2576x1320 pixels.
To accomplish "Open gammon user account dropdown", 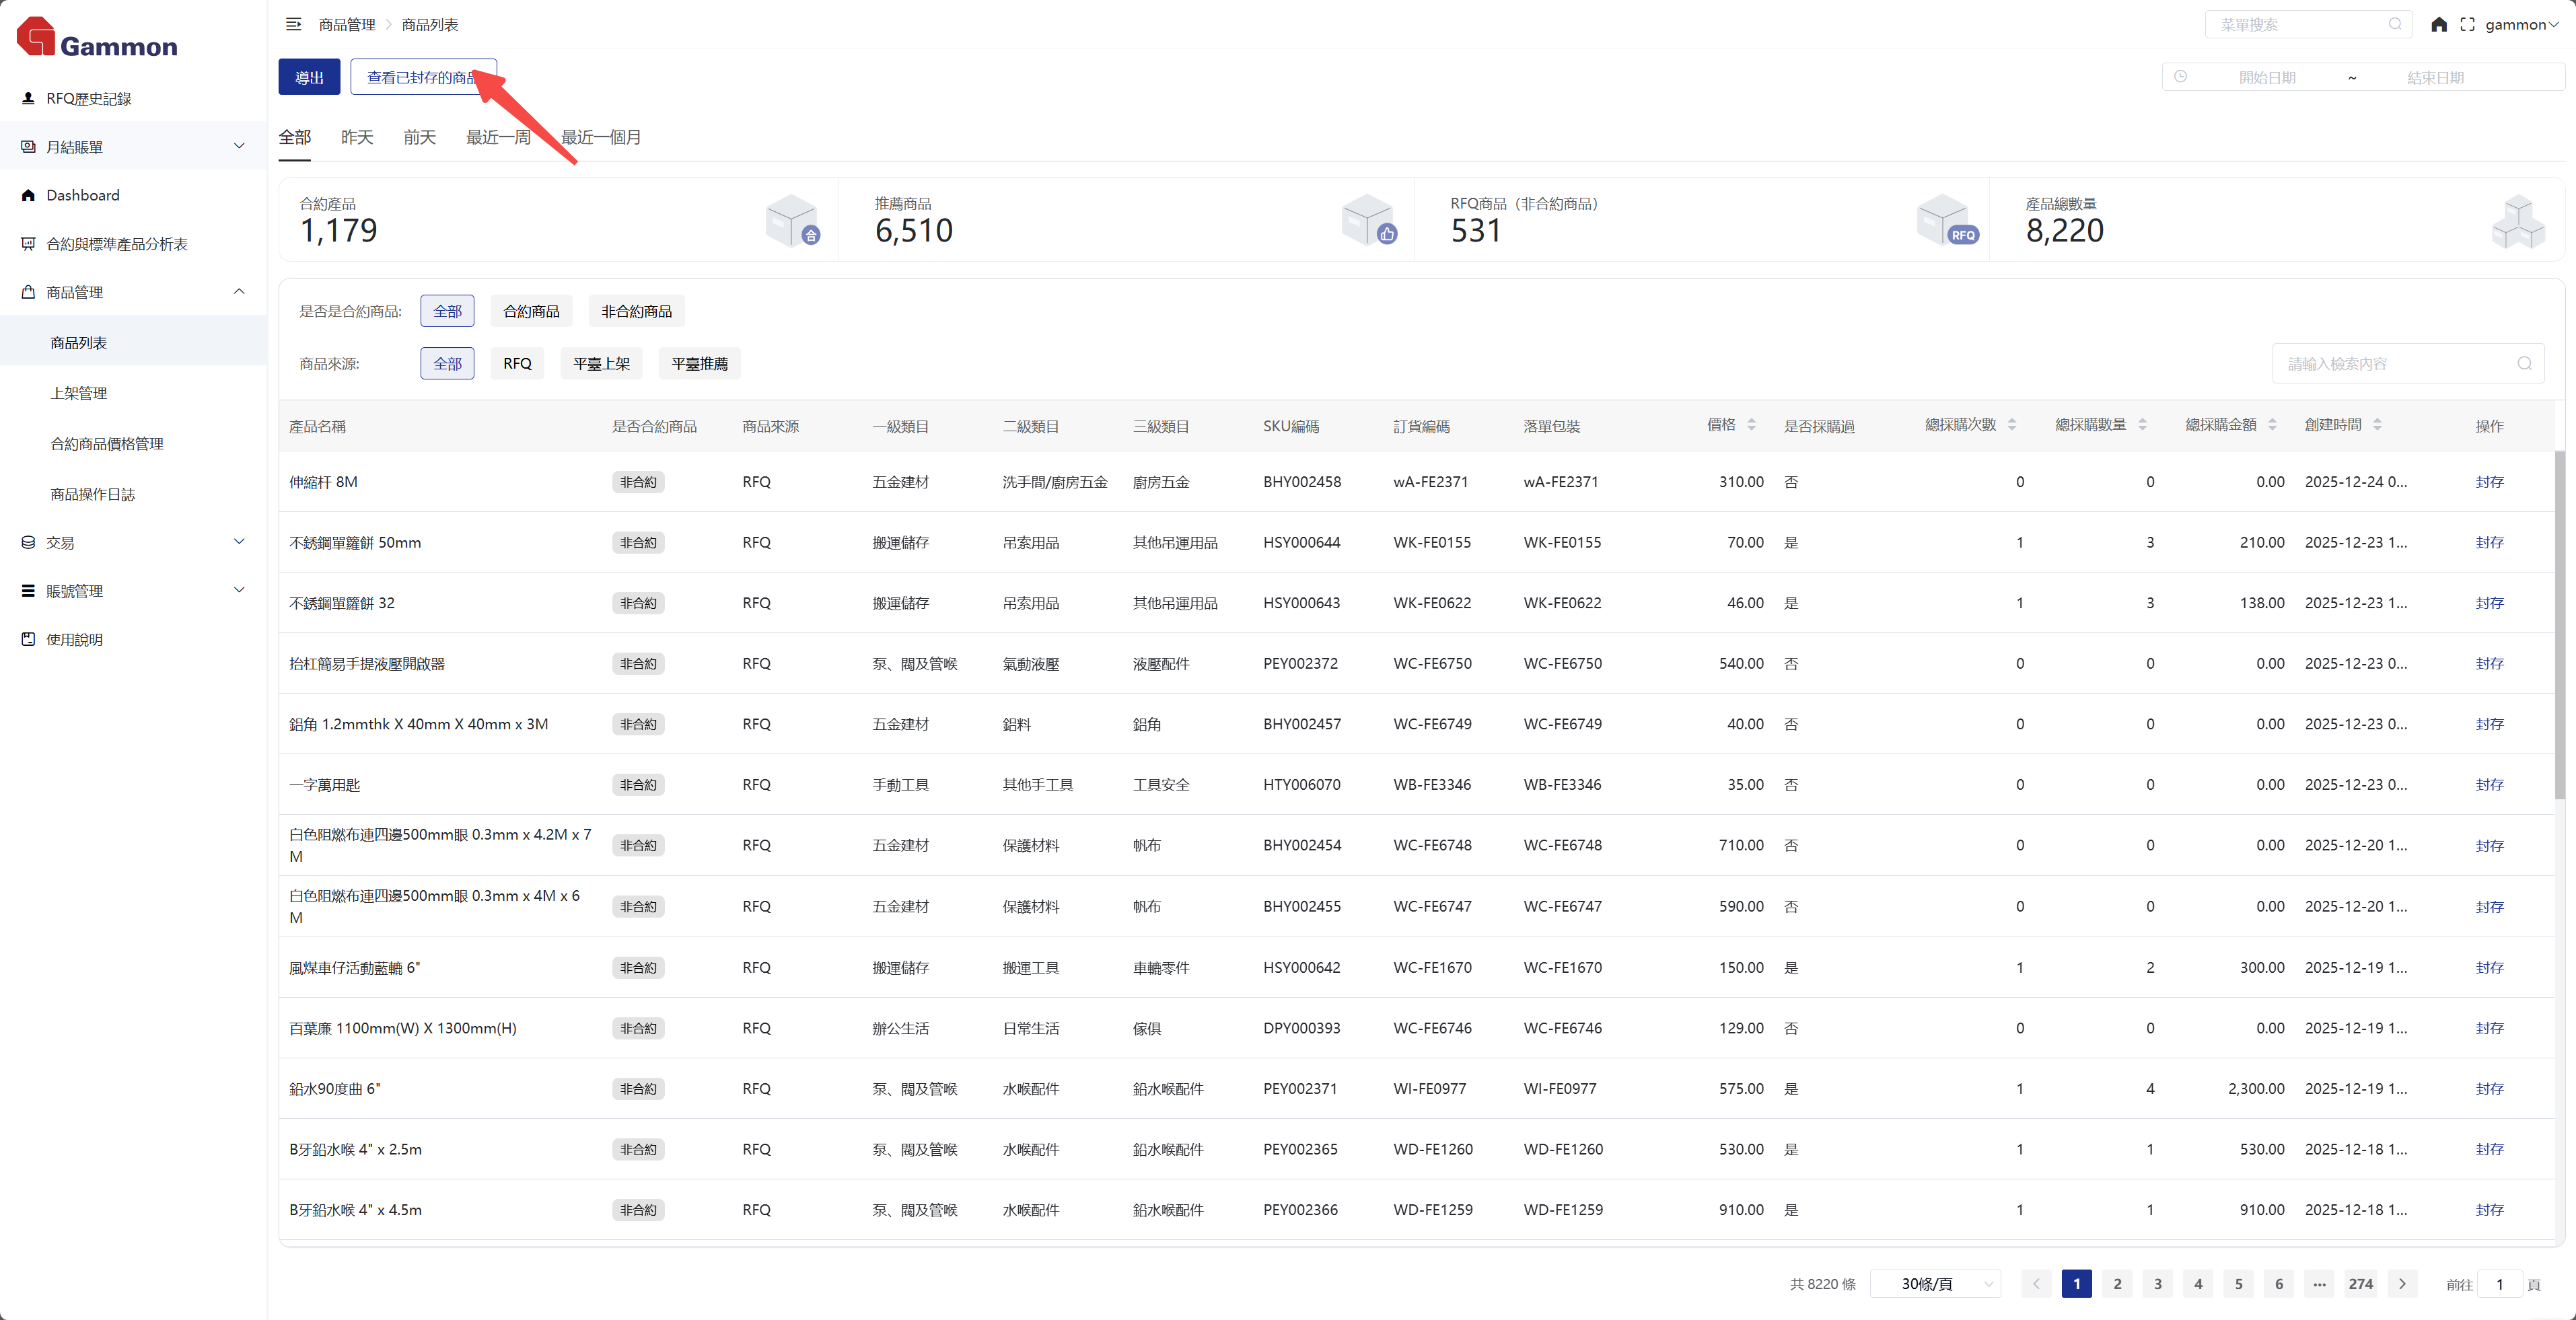I will [x=2521, y=24].
